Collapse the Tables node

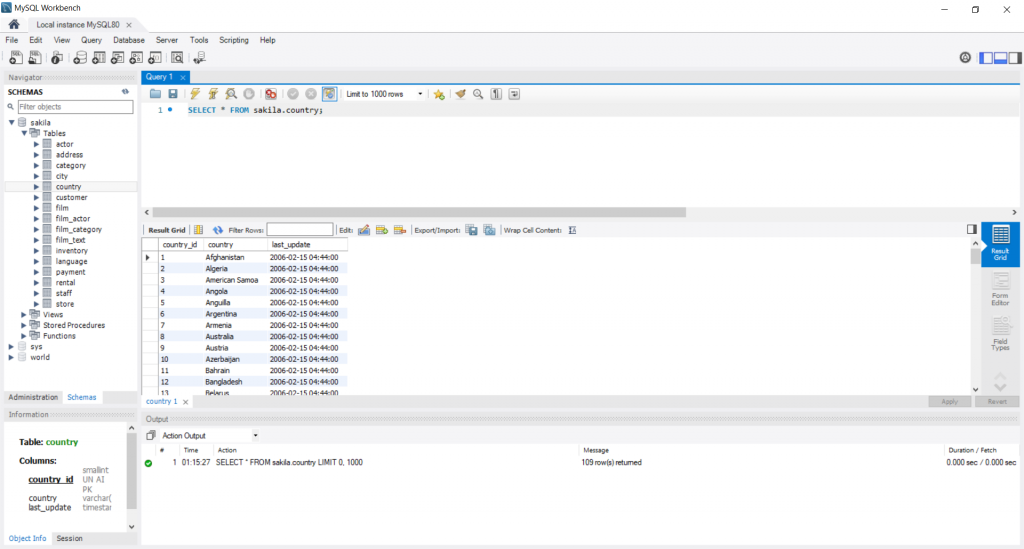coord(24,133)
